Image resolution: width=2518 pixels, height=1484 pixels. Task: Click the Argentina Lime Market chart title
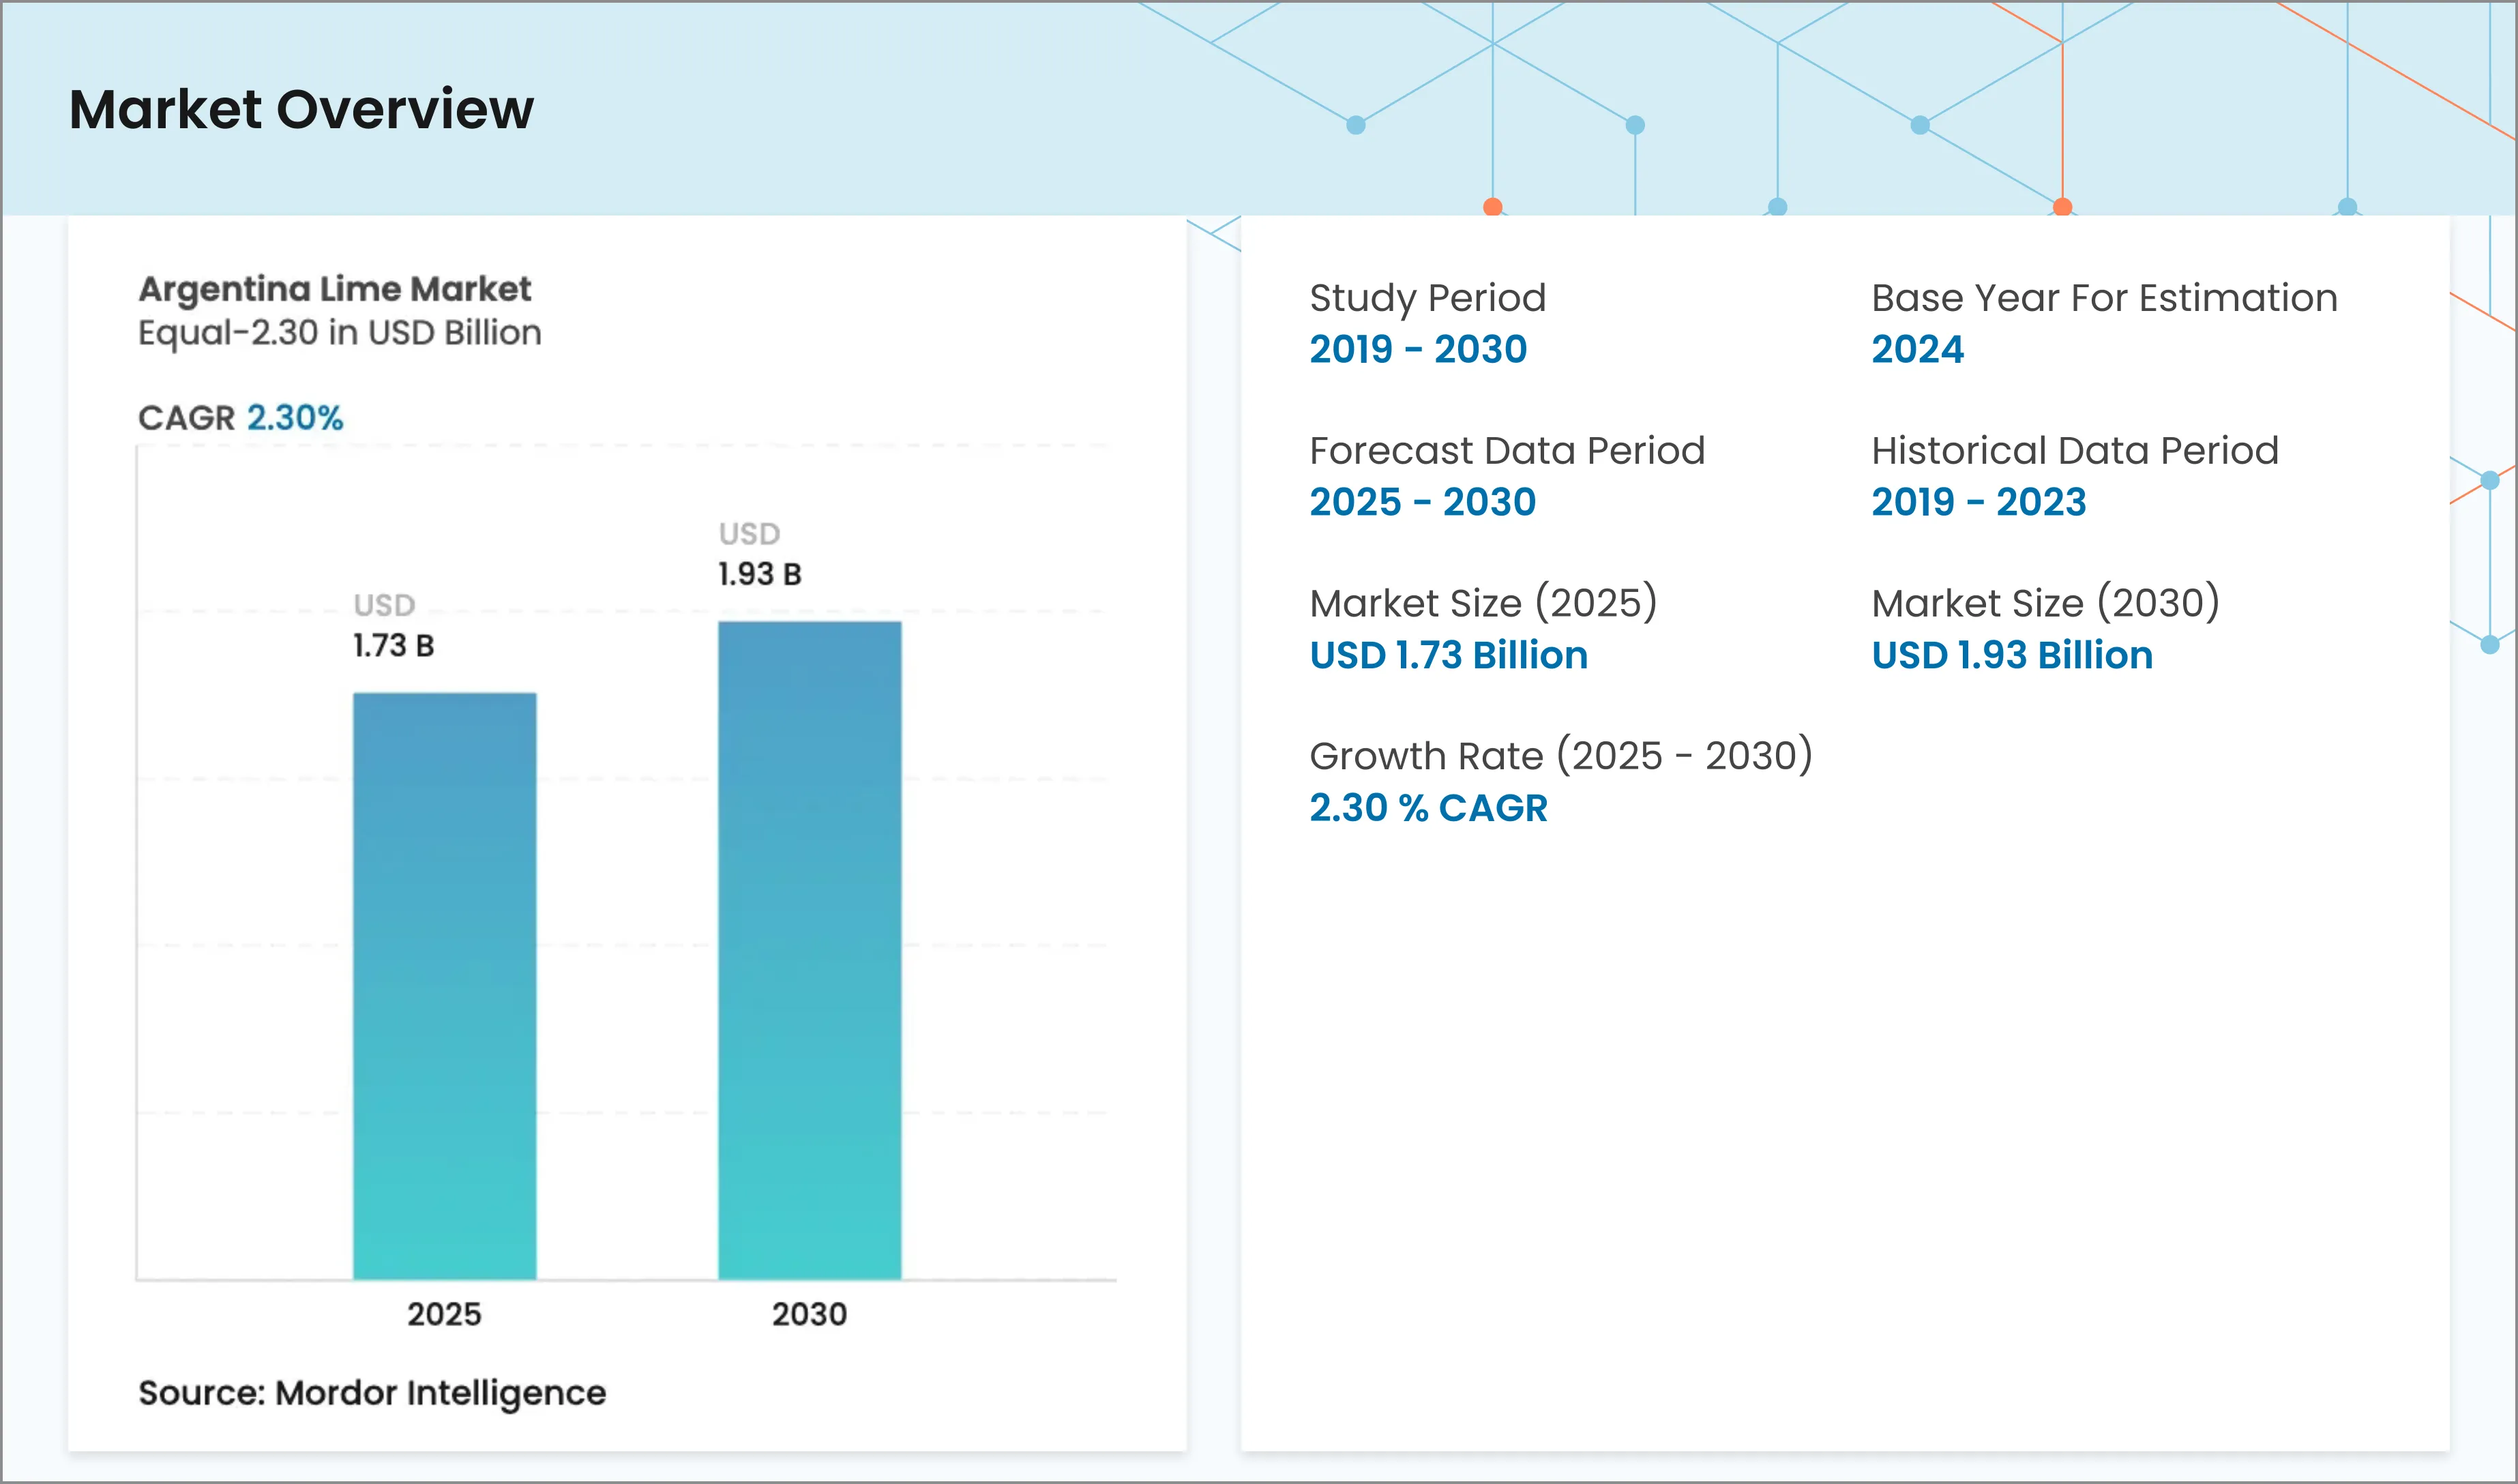click(334, 289)
